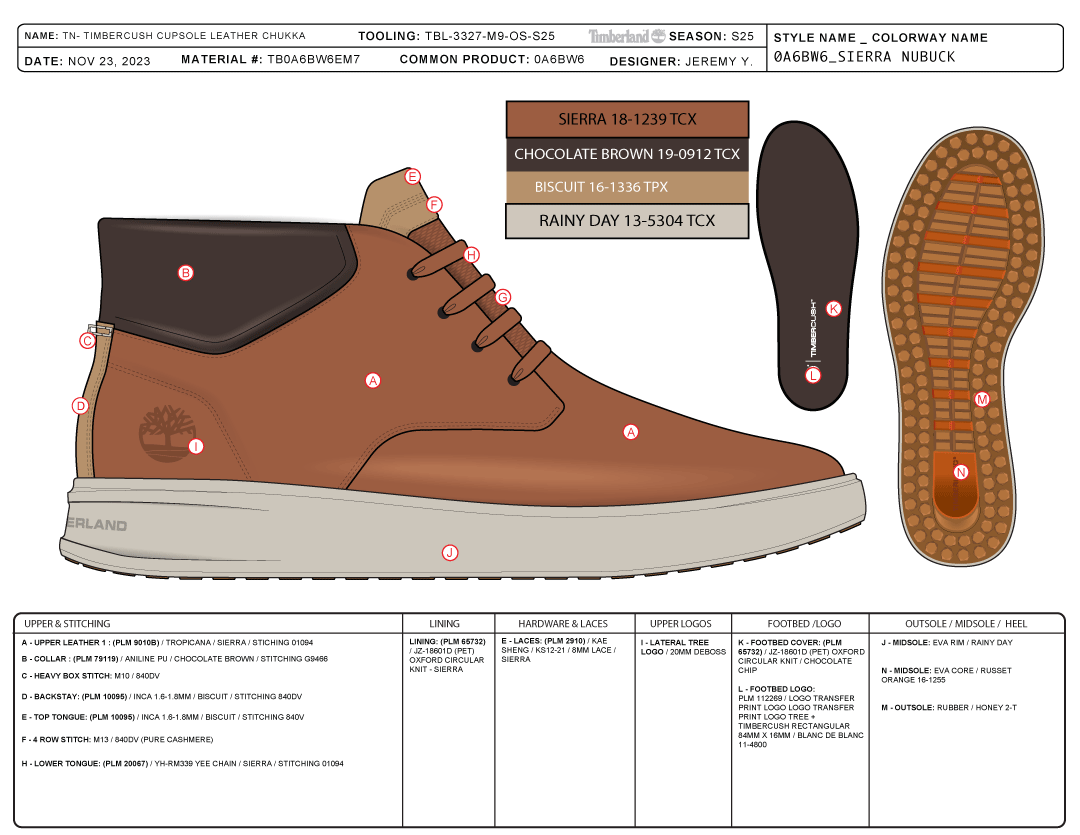
Task: Click callout marker H beside the top lace
Action: pyautogui.click(x=471, y=255)
